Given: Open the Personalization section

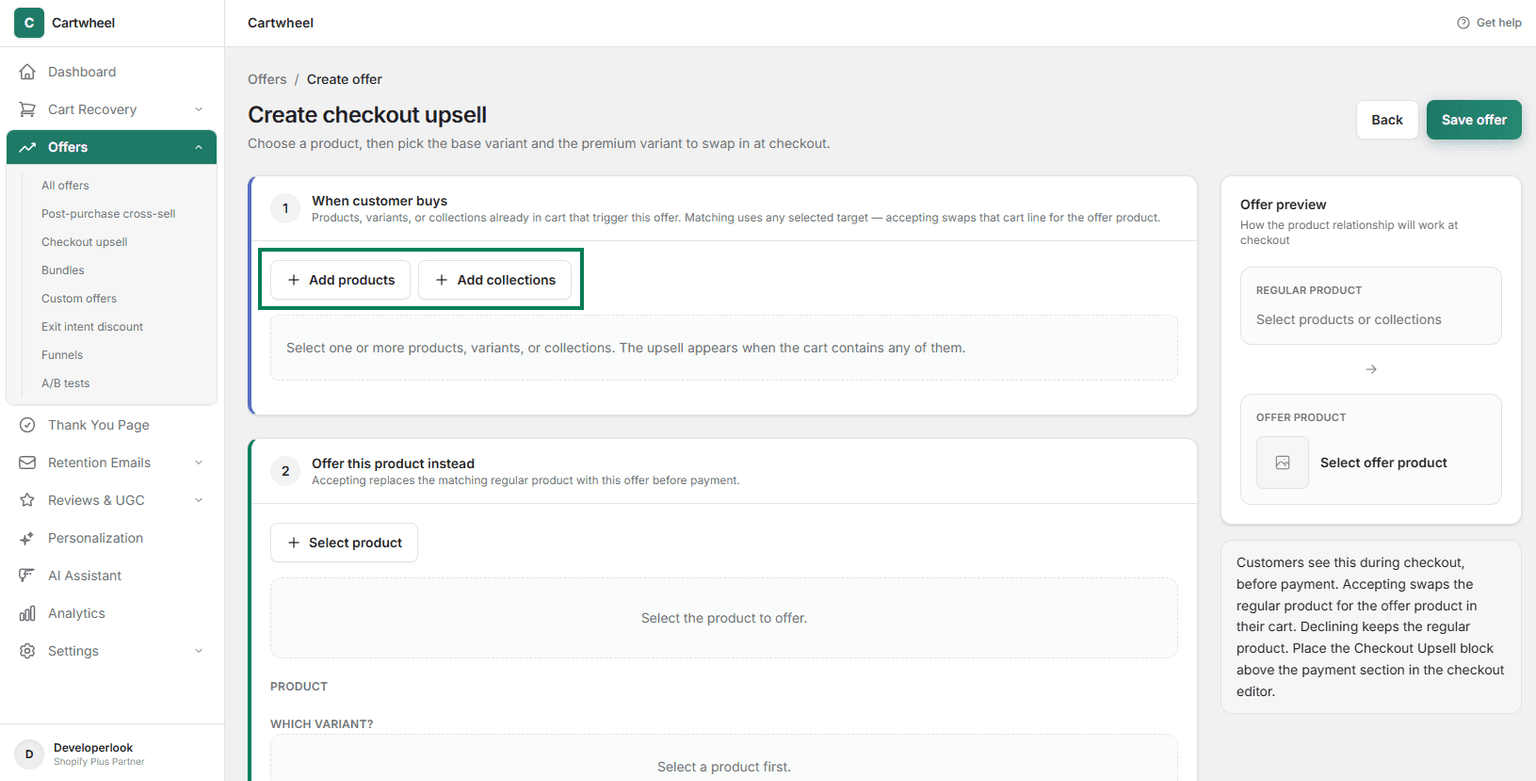Looking at the screenshot, I should coord(112,538).
